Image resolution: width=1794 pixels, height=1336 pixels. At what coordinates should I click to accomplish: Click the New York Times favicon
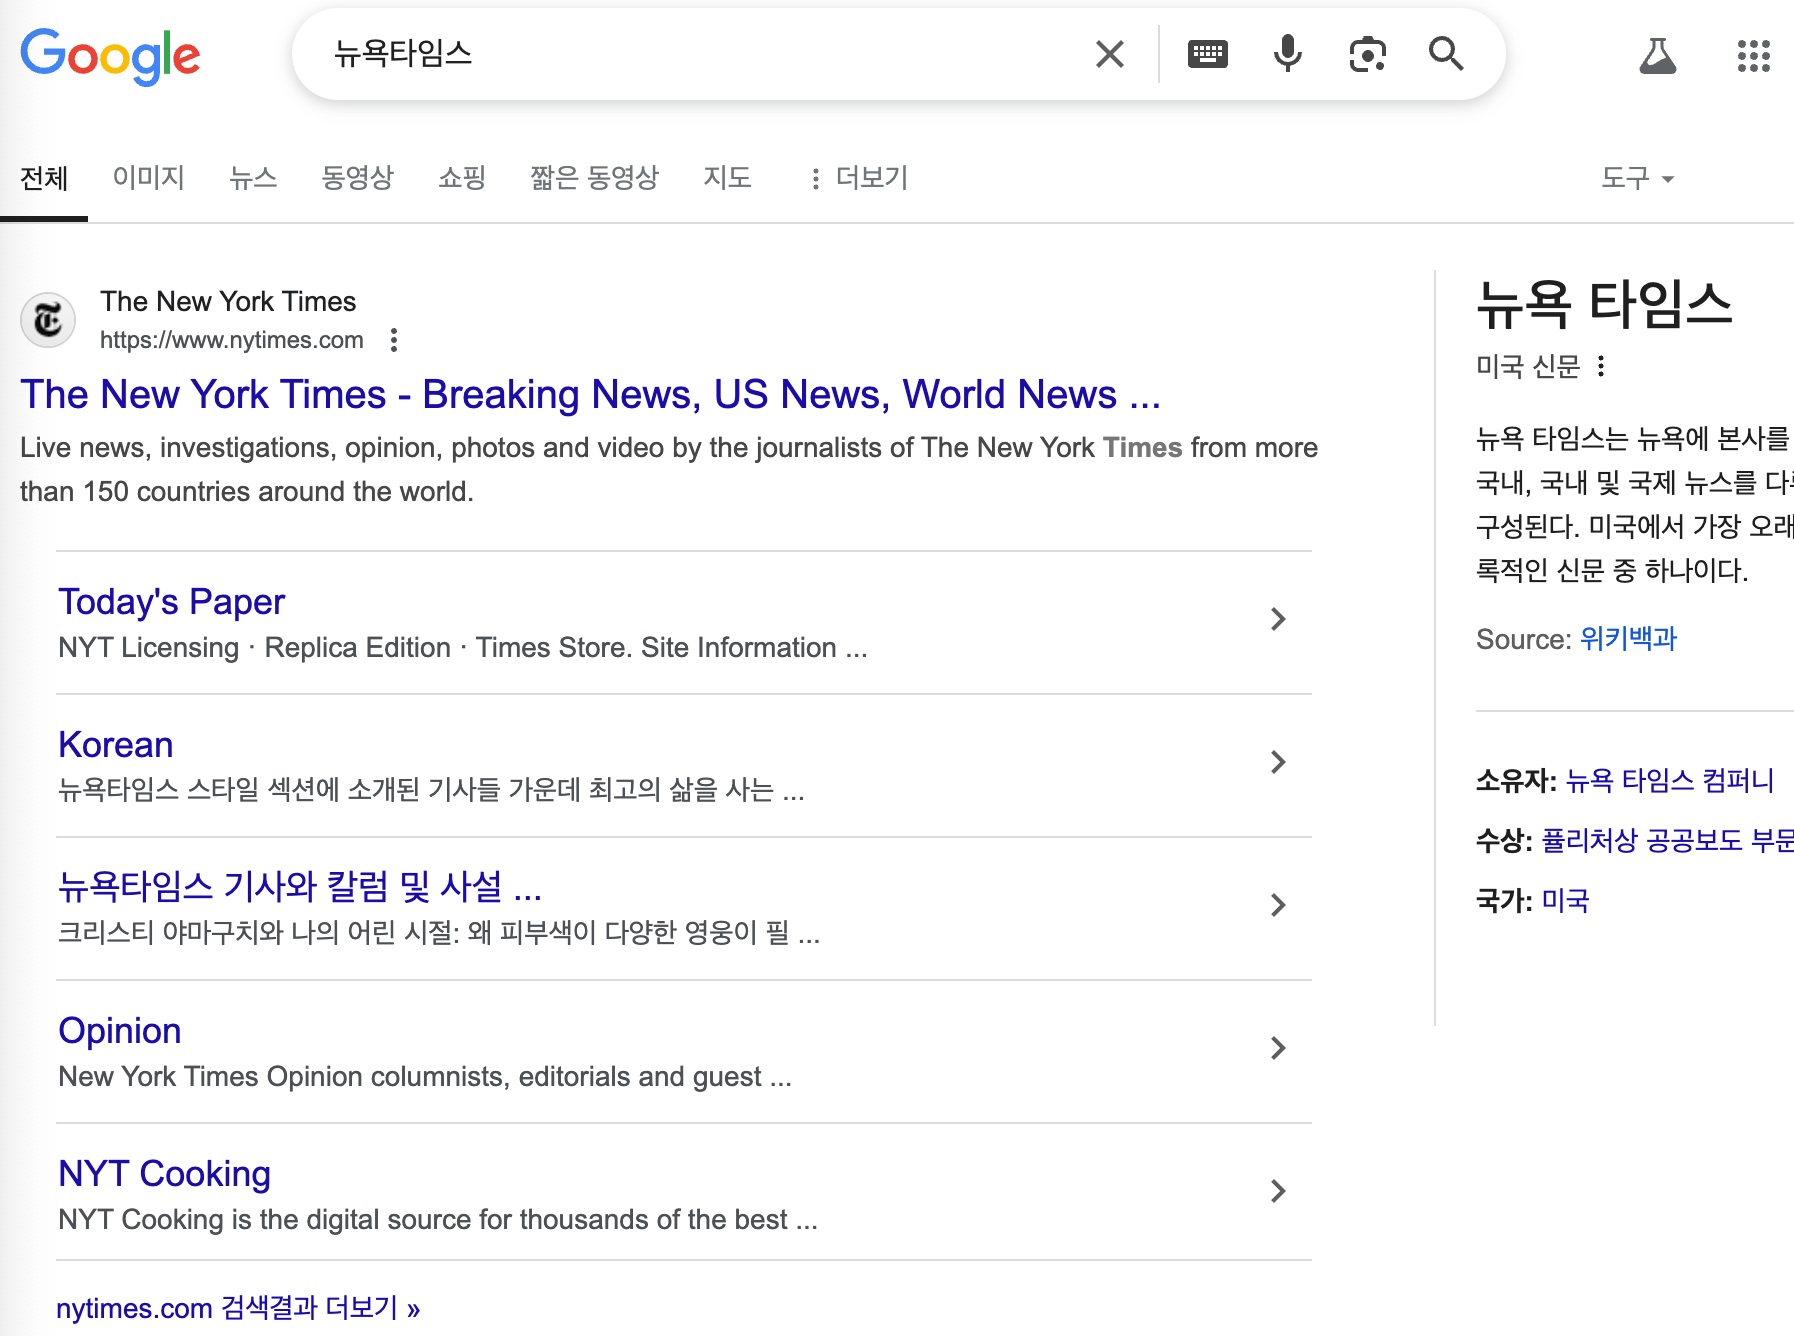(x=48, y=320)
